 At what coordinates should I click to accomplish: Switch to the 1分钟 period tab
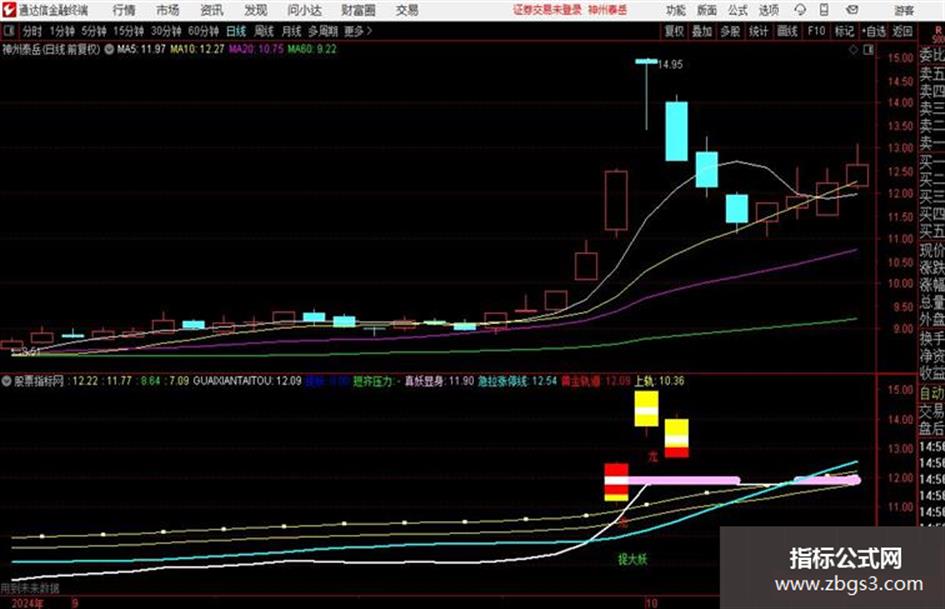point(62,31)
